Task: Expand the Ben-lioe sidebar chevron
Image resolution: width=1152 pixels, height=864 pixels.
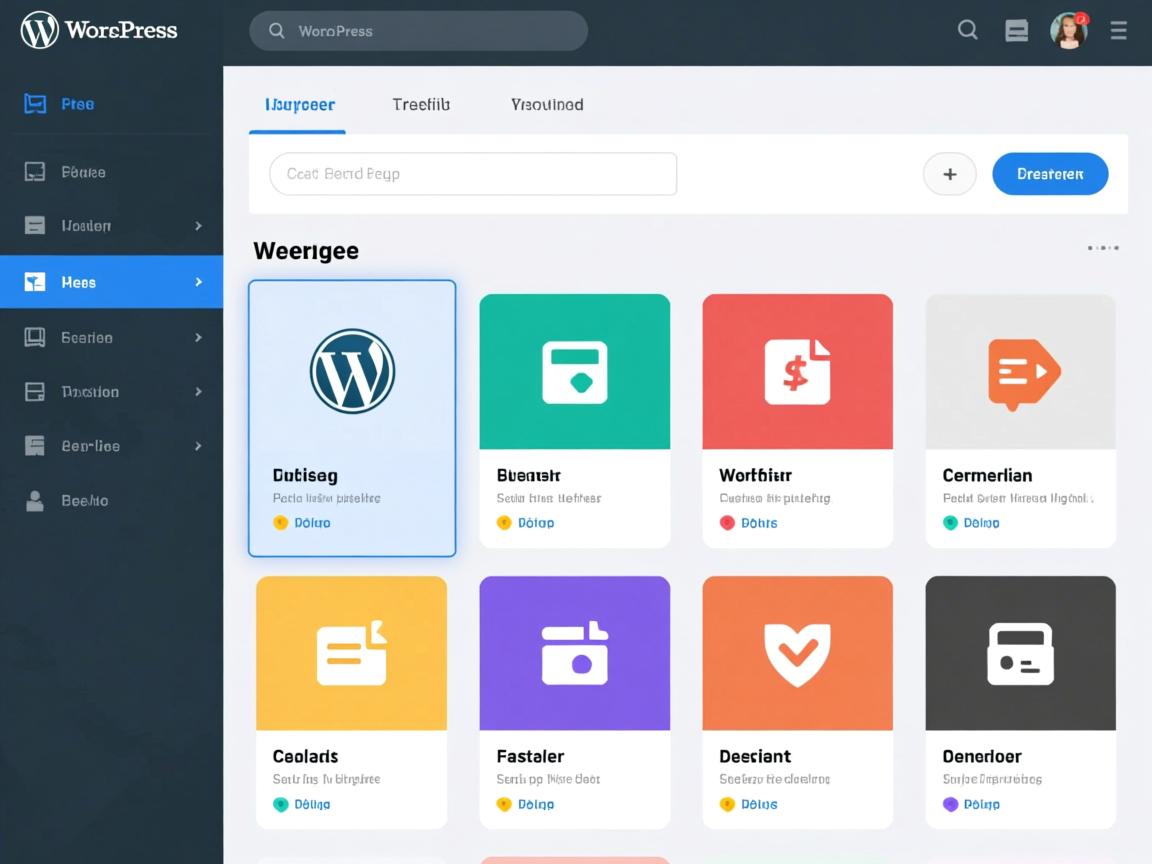Action: tap(198, 446)
